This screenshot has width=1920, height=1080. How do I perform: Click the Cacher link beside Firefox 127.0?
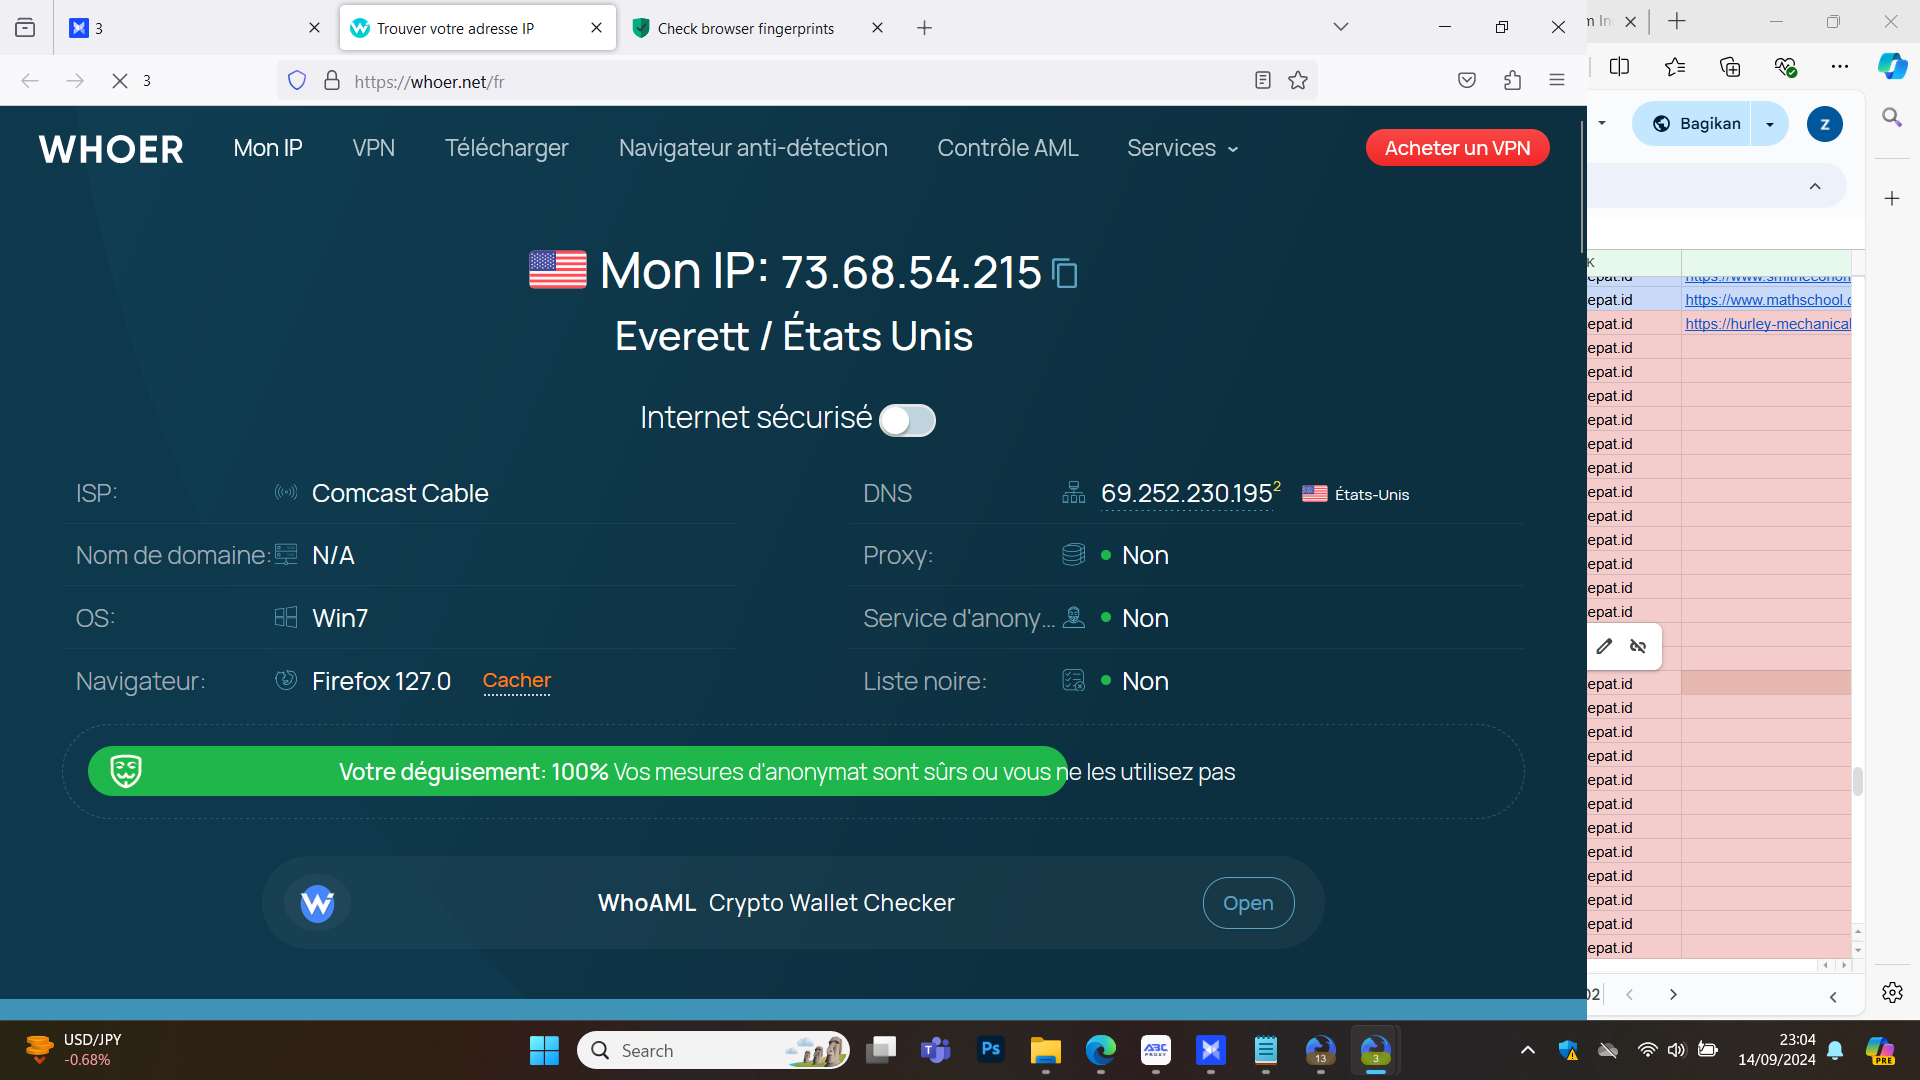coord(516,681)
